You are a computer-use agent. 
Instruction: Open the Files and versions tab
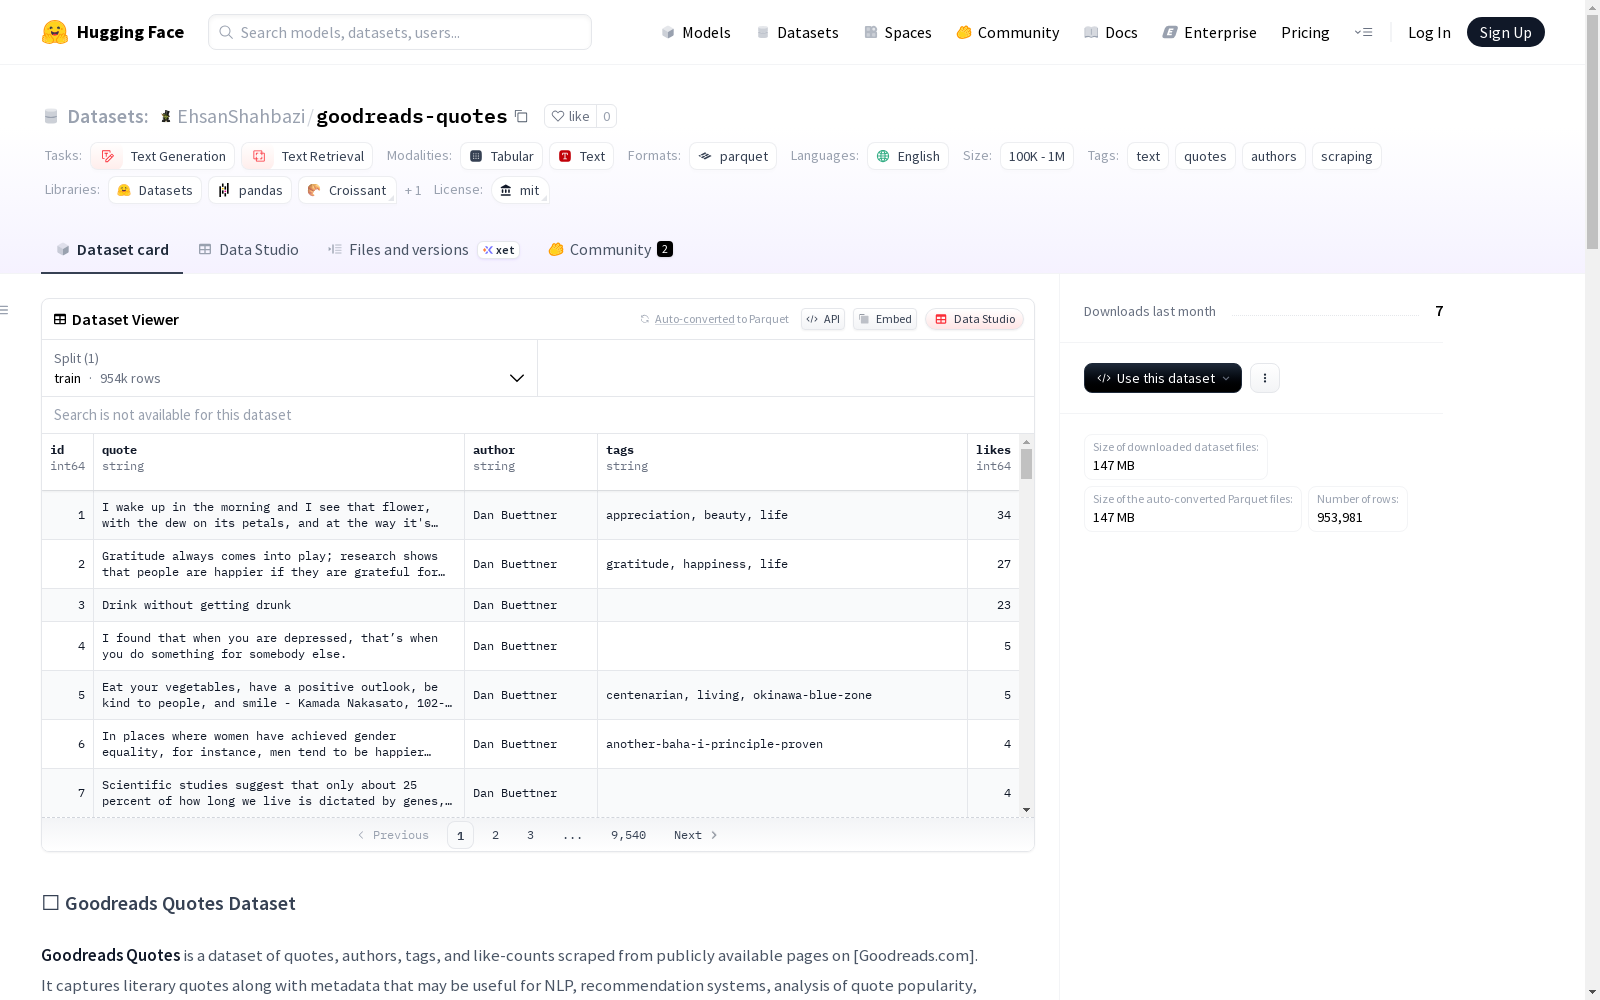(423, 250)
